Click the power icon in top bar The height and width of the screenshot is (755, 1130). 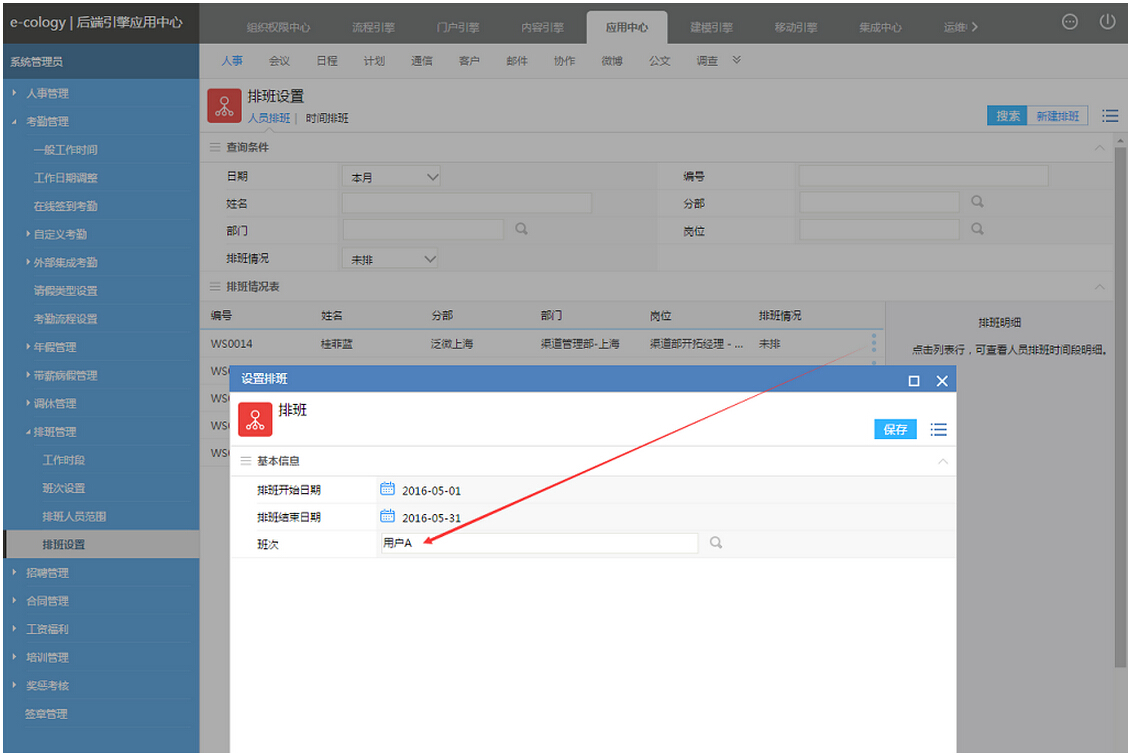pos(1107,22)
